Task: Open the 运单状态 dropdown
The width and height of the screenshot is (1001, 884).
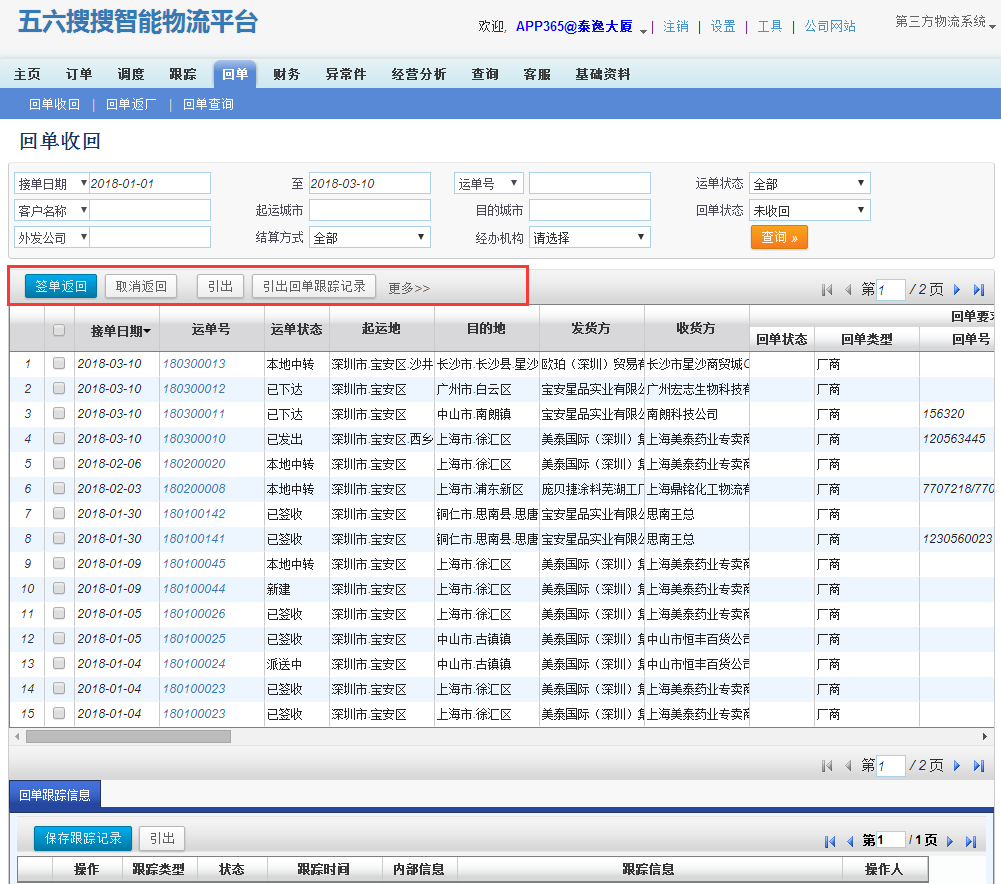Action: pyautogui.click(x=809, y=184)
